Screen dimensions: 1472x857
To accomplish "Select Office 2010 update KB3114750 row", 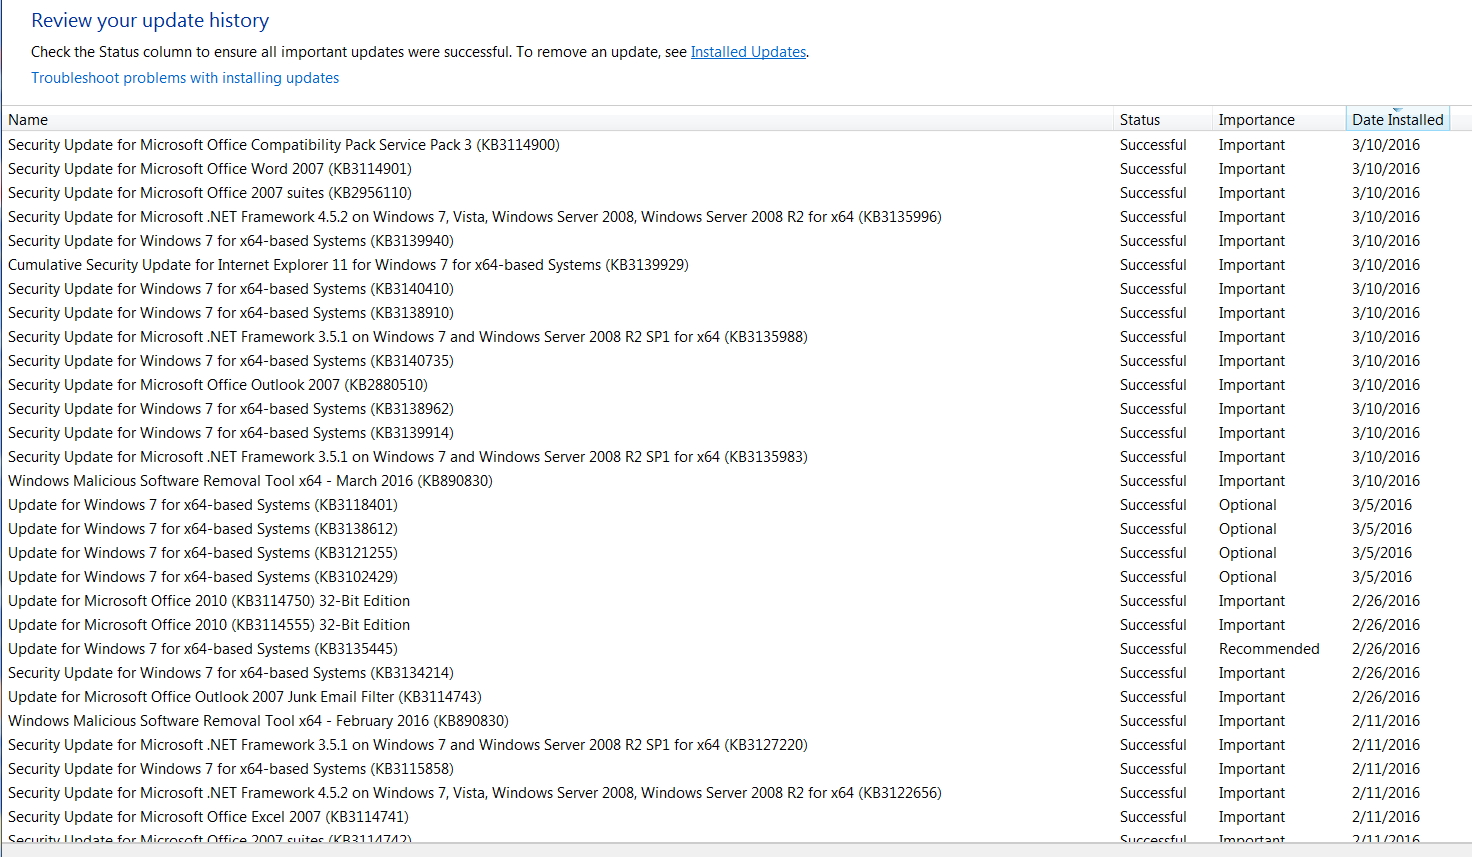I will [x=209, y=601].
